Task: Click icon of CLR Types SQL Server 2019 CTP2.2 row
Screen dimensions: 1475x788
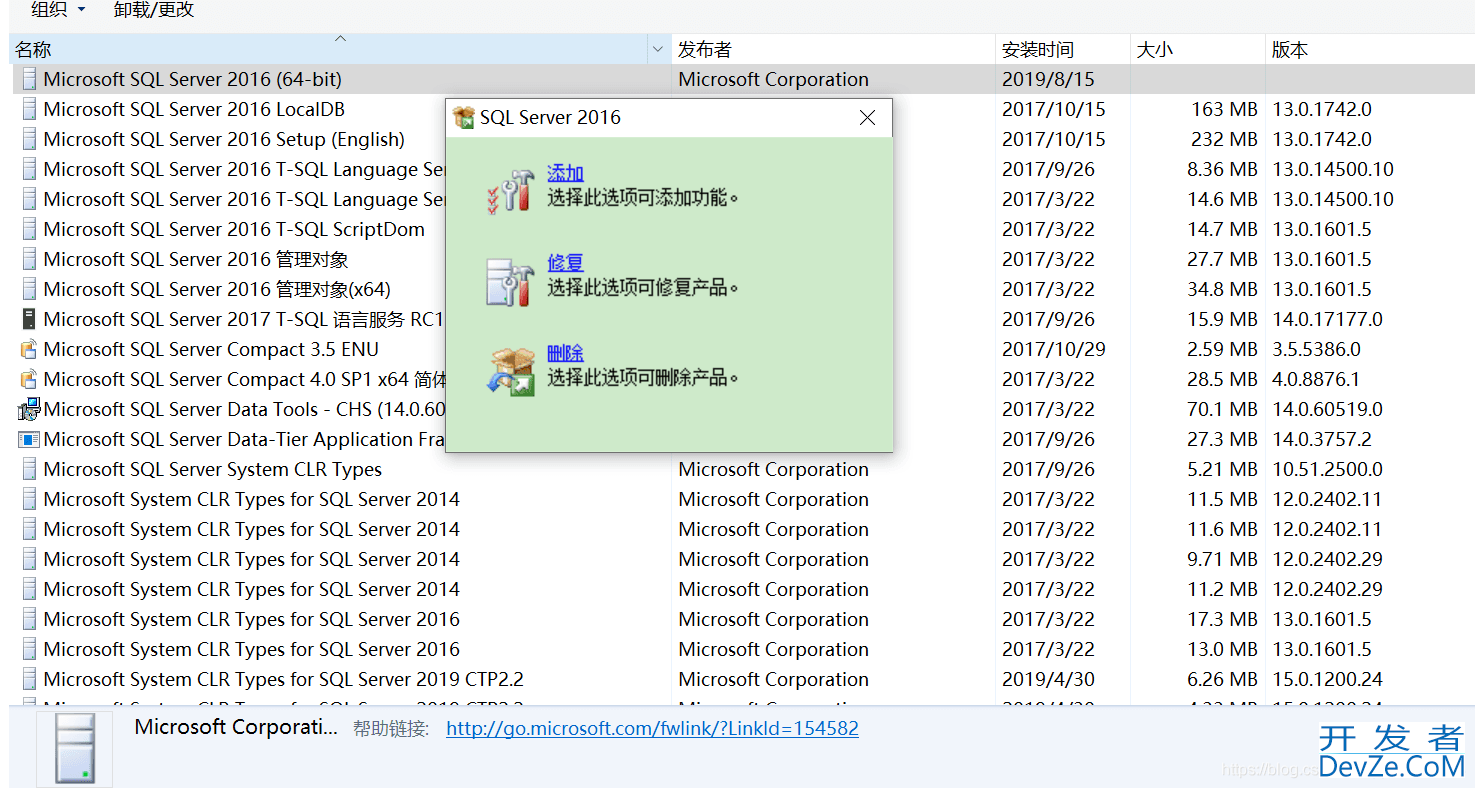Action: pos(29,680)
